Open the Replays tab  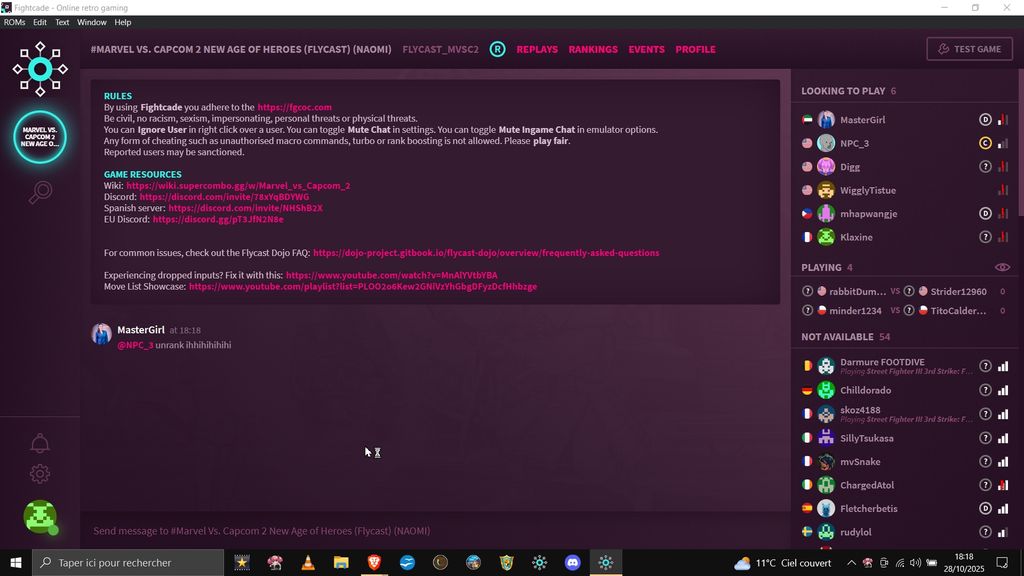[x=537, y=49]
